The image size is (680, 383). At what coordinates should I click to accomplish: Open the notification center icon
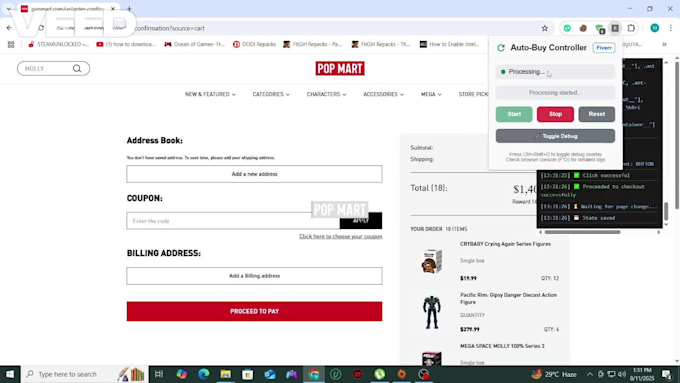tap(667, 374)
